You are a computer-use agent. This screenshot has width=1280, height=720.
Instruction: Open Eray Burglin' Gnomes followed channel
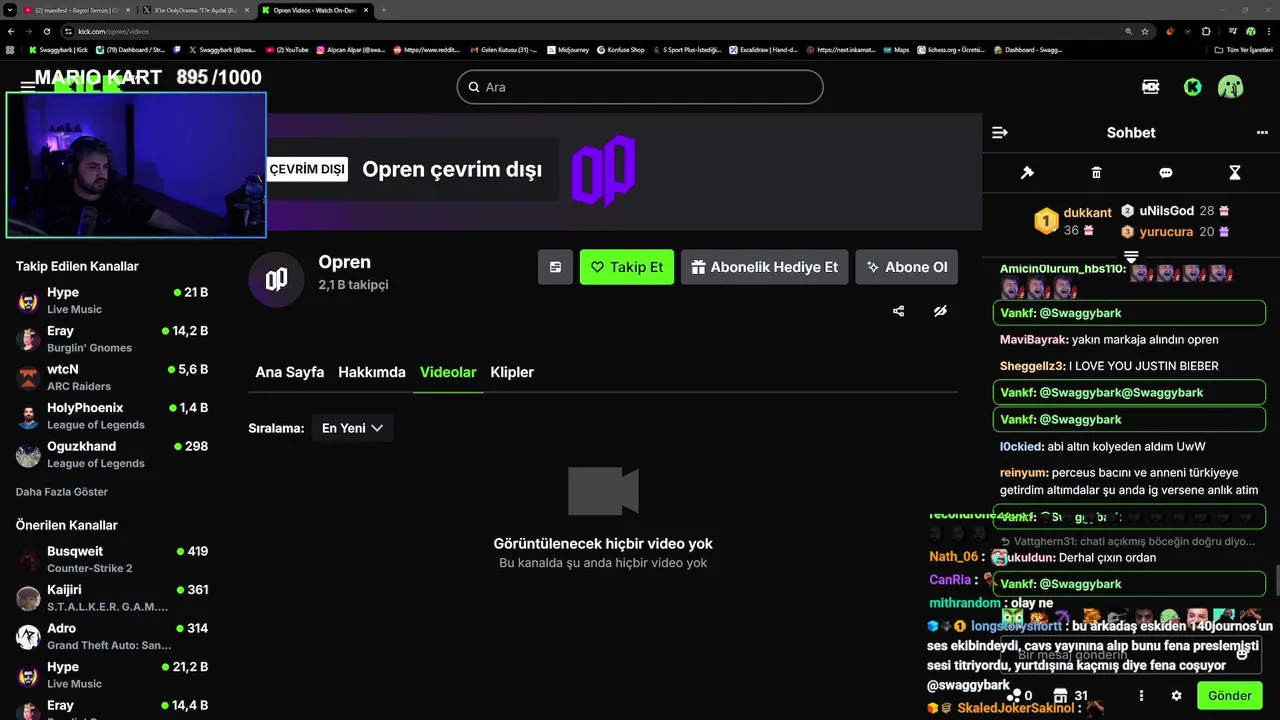click(112, 339)
